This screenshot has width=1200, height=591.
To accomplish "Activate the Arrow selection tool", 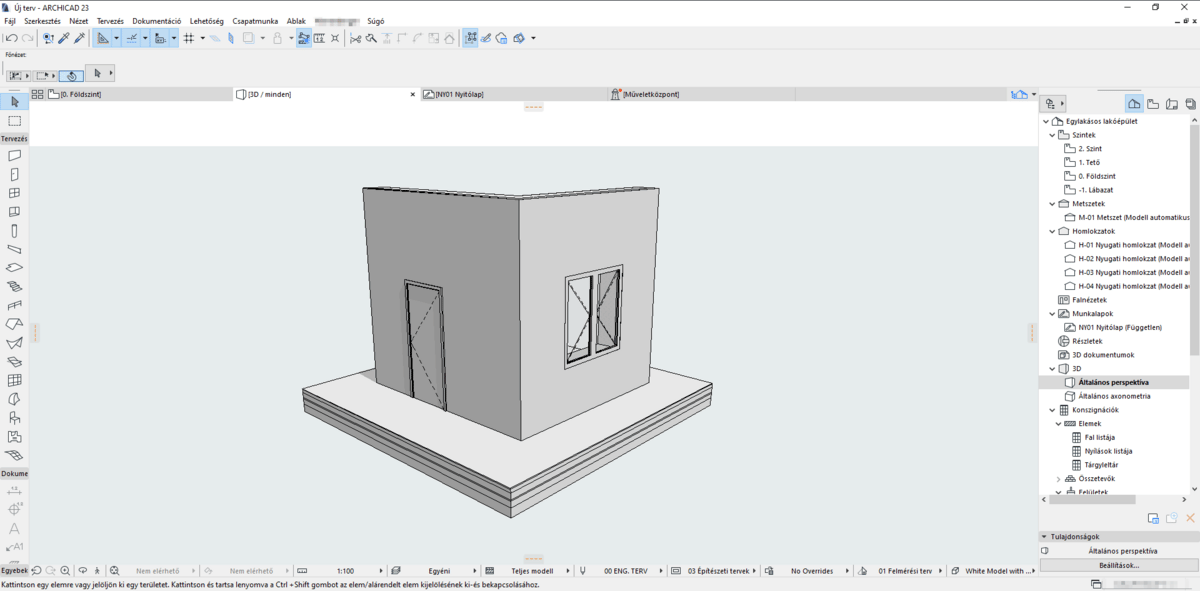I will 14,101.
